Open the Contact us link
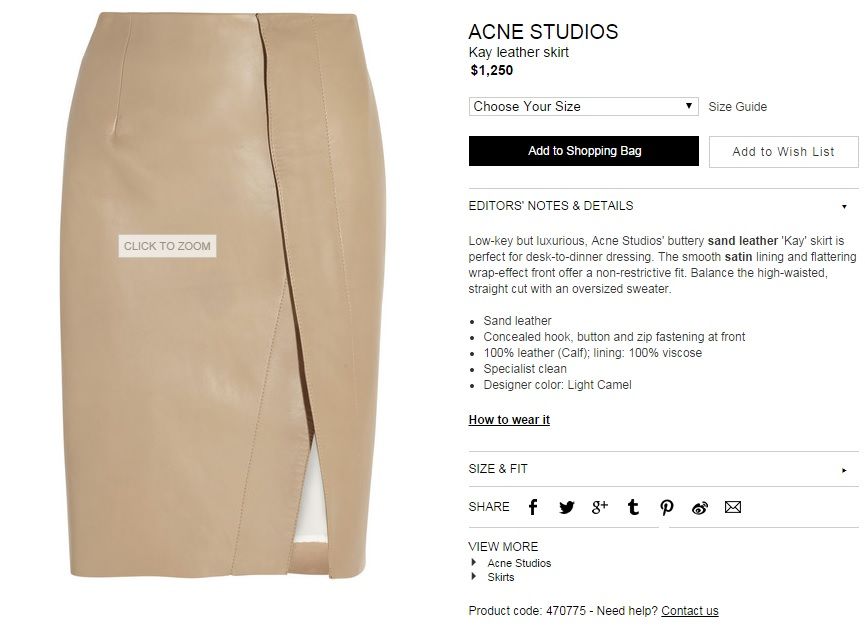Image resolution: width=865 pixels, height=627 pixels. point(690,611)
